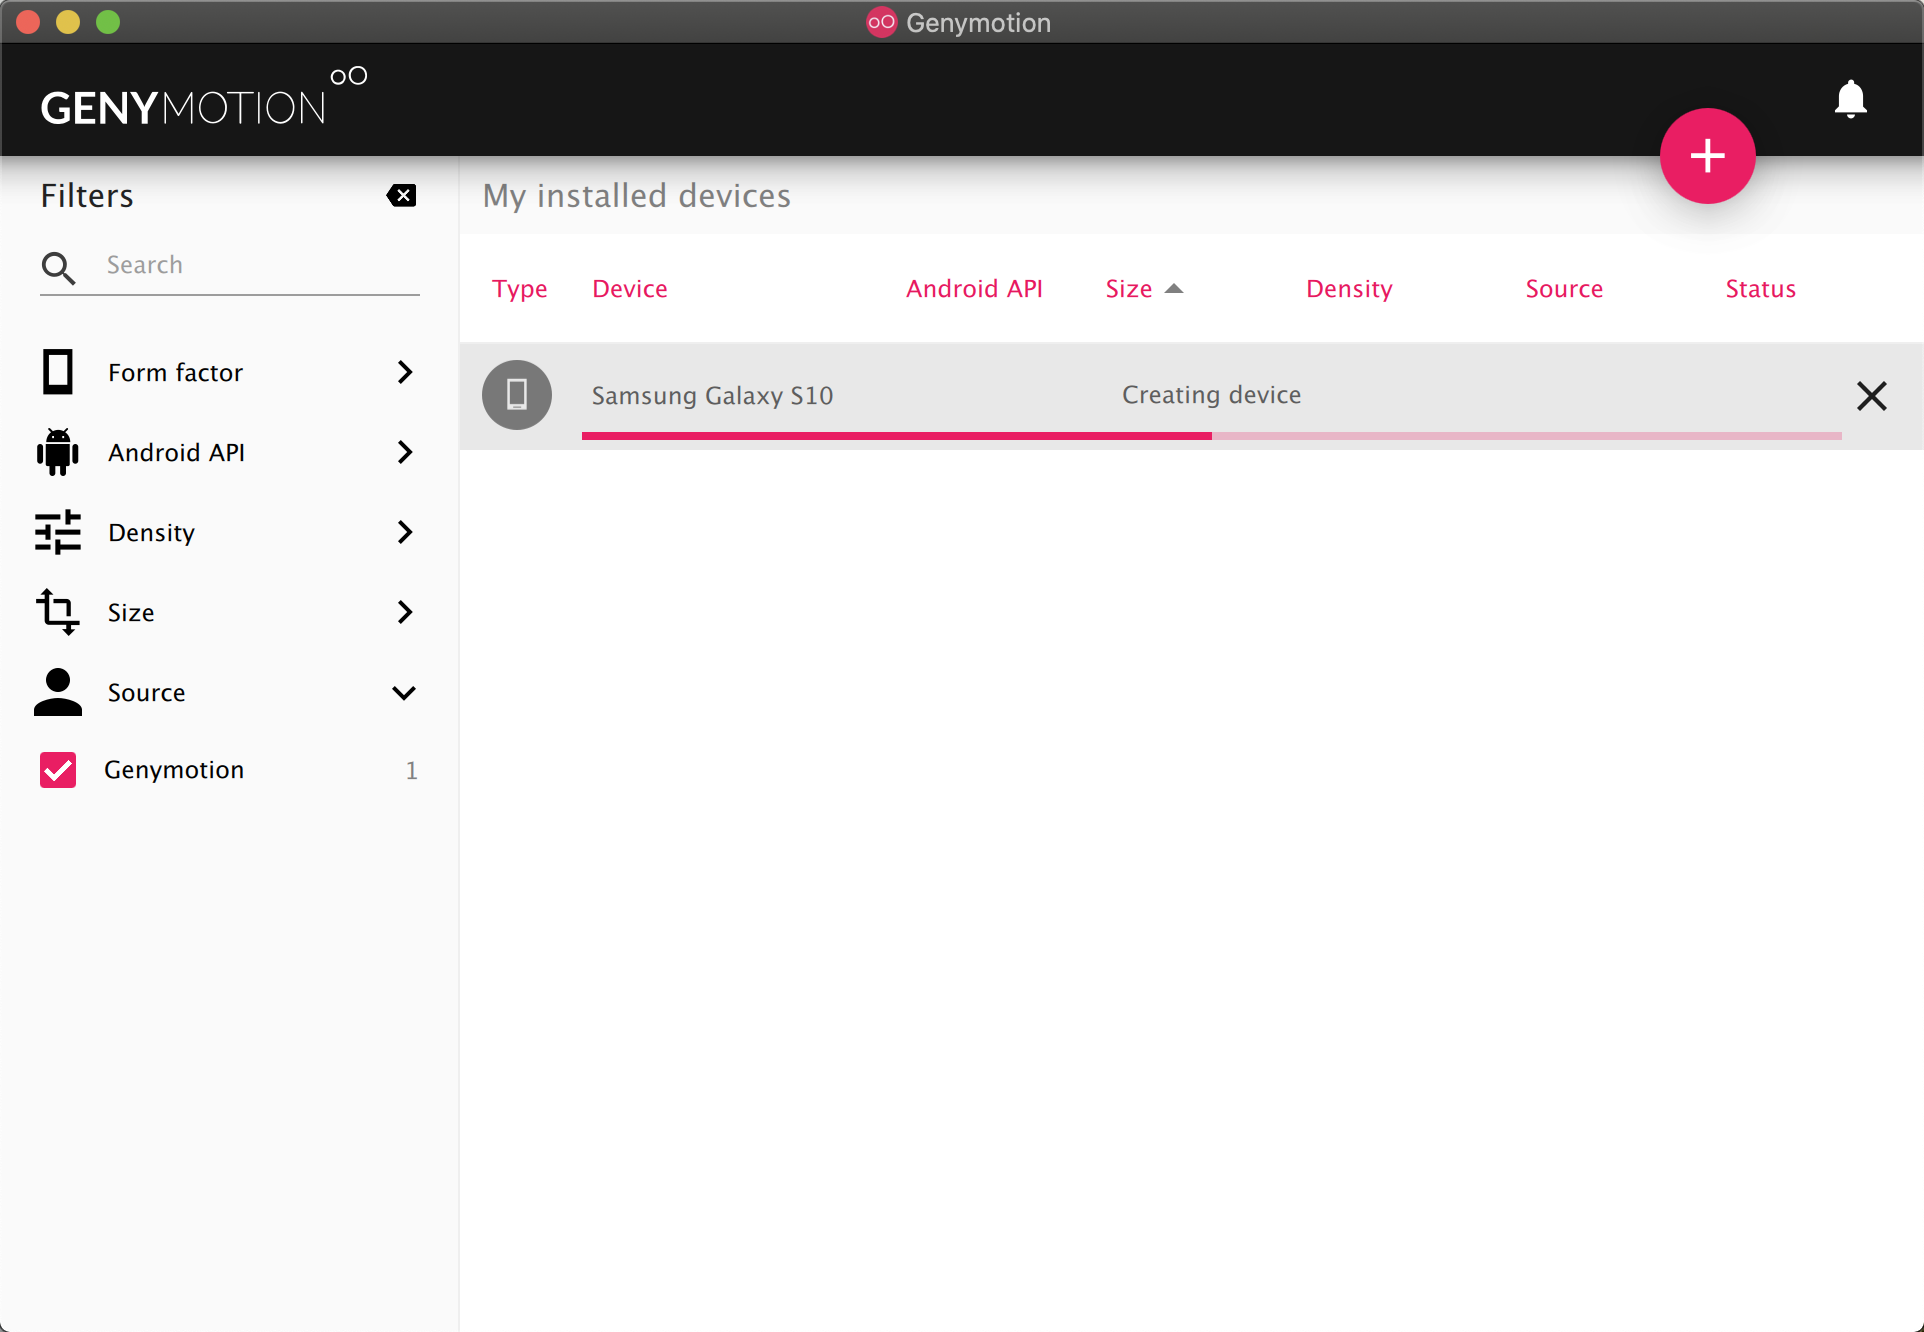
Task: Sort by Status column header
Action: (x=1761, y=289)
